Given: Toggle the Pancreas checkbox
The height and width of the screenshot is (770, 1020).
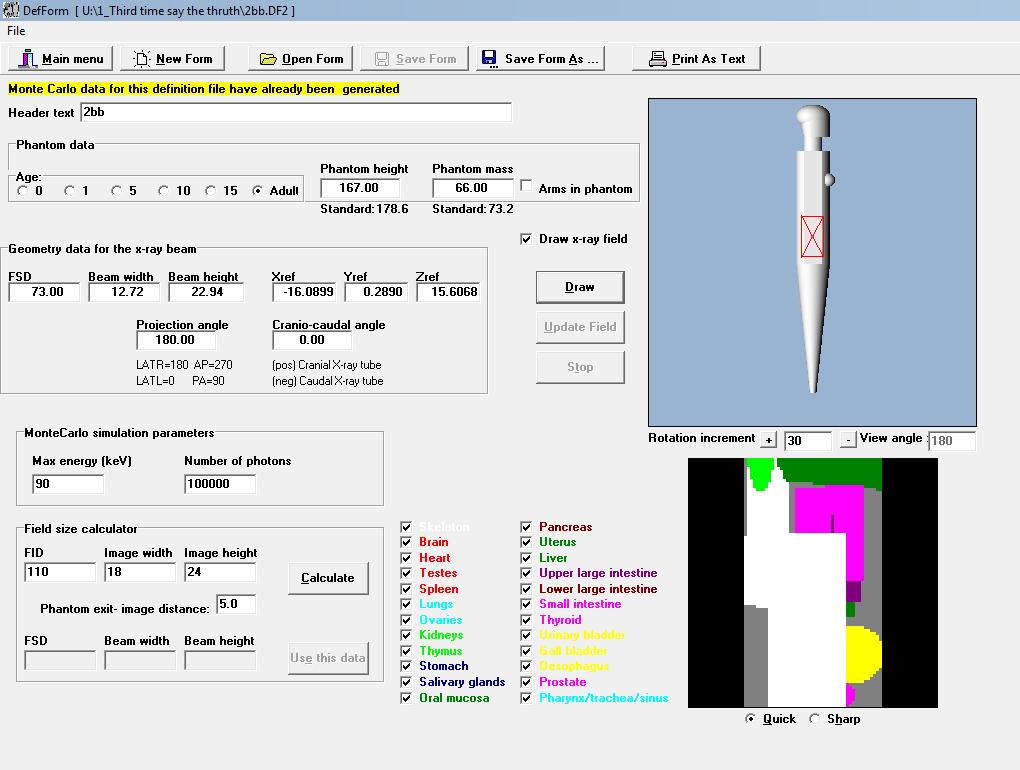Looking at the screenshot, I should 526,527.
